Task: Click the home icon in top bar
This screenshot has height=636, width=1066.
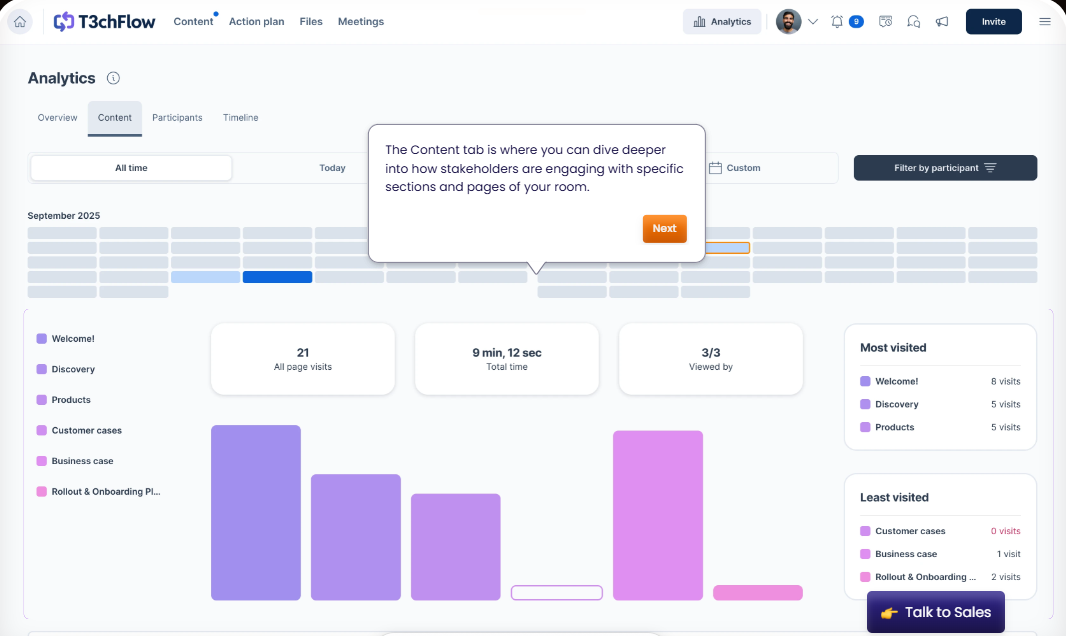Action: 20,22
